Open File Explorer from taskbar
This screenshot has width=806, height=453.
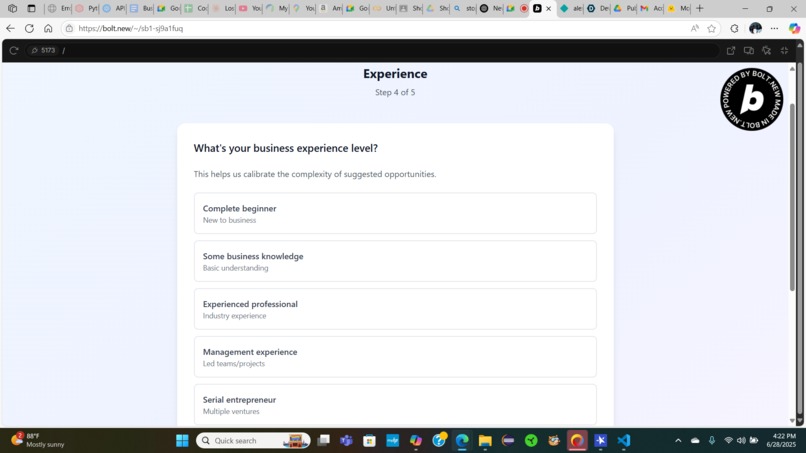pos(485,441)
